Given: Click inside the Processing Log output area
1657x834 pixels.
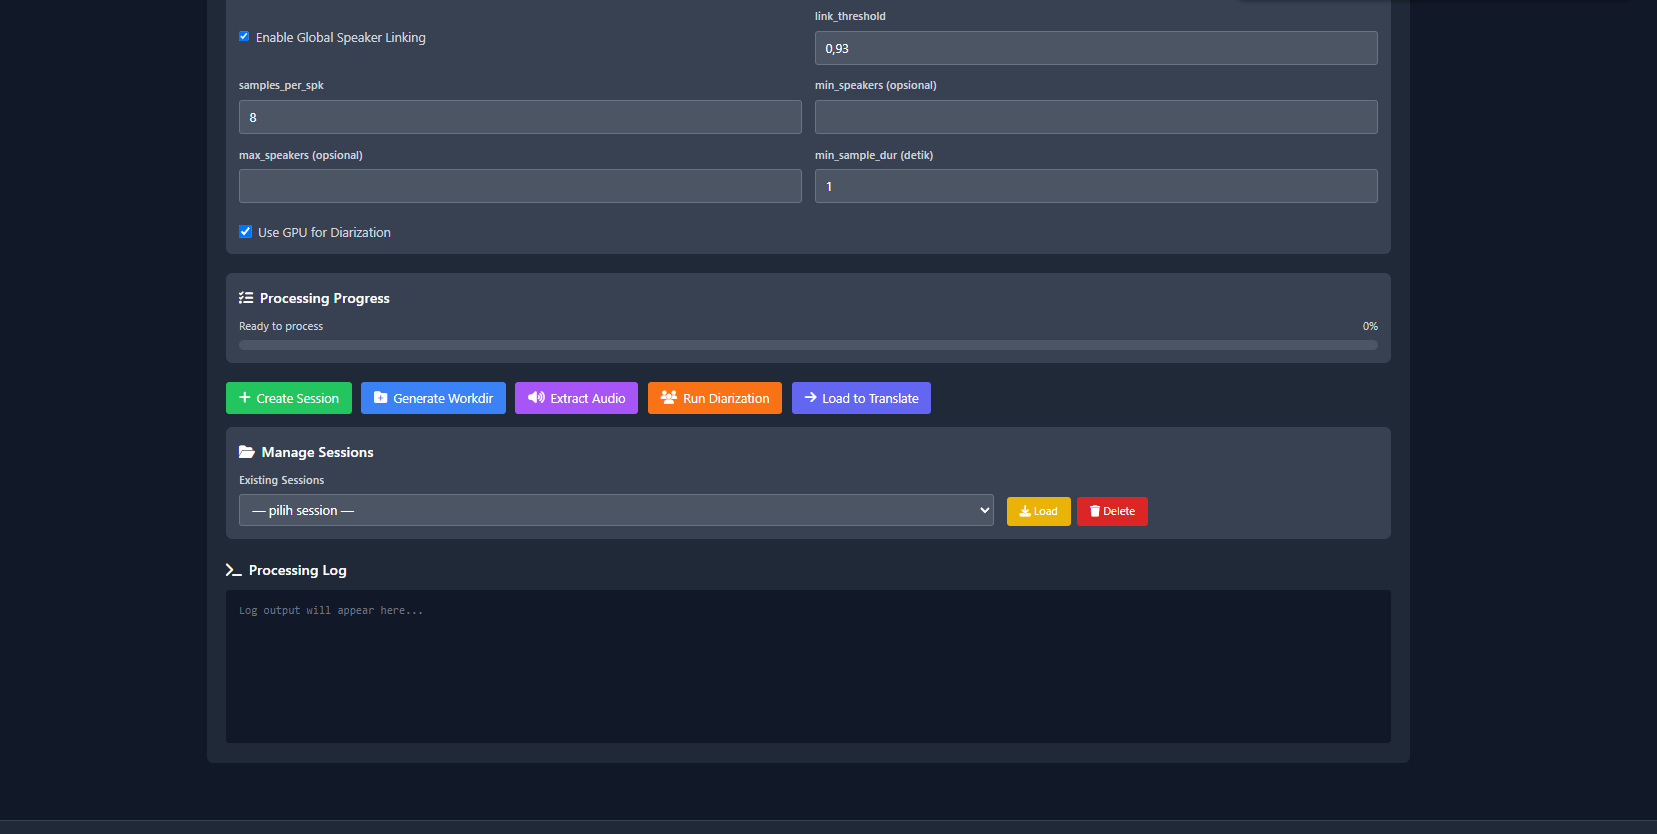Looking at the screenshot, I should click(x=808, y=666).
